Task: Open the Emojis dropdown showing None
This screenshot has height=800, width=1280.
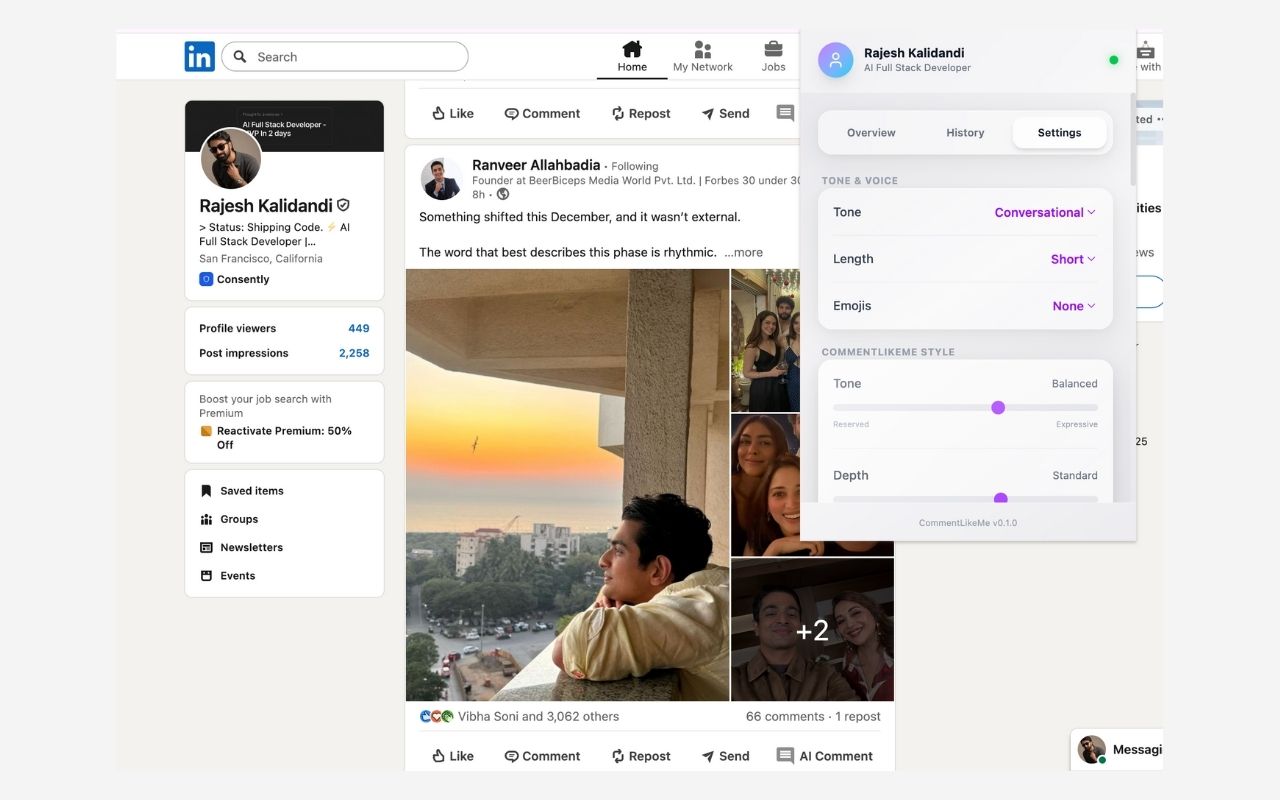Action: point(1073,306)
